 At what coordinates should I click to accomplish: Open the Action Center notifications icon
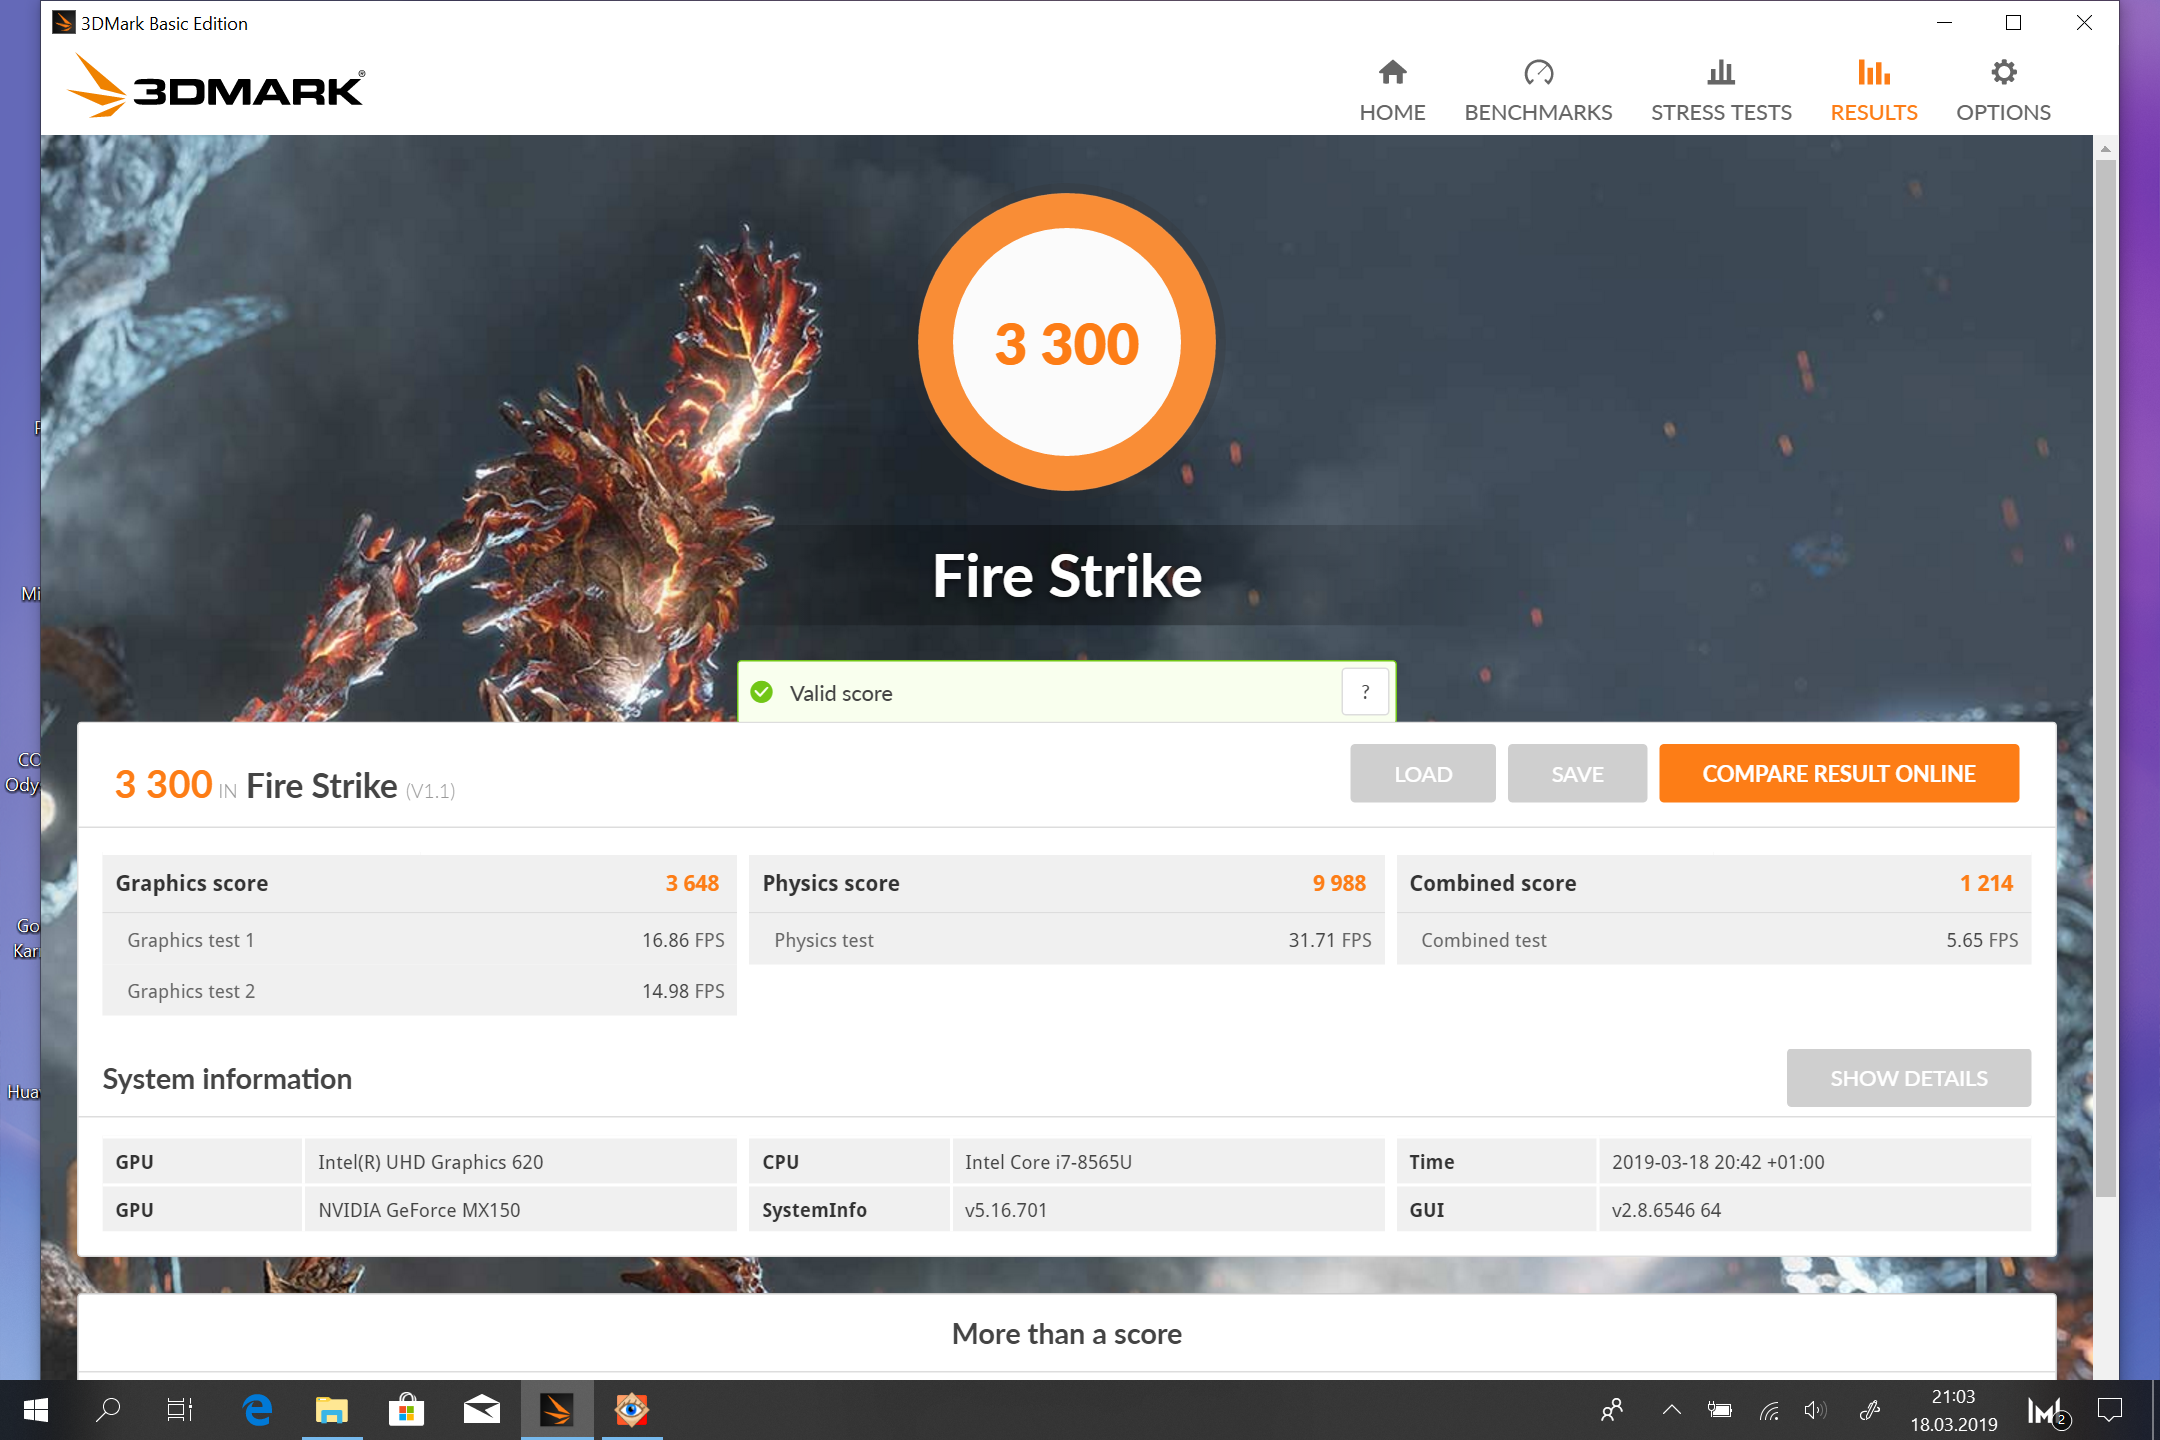pos(2110,1410)
